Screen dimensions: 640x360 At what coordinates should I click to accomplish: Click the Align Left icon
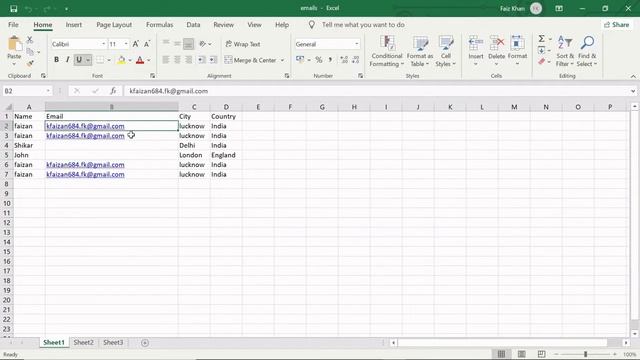[166, 60]
